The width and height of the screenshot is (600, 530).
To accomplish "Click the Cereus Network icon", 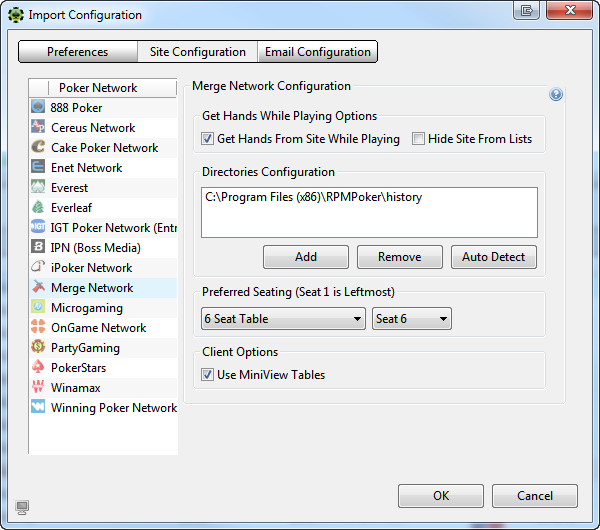I will point(38,127).
